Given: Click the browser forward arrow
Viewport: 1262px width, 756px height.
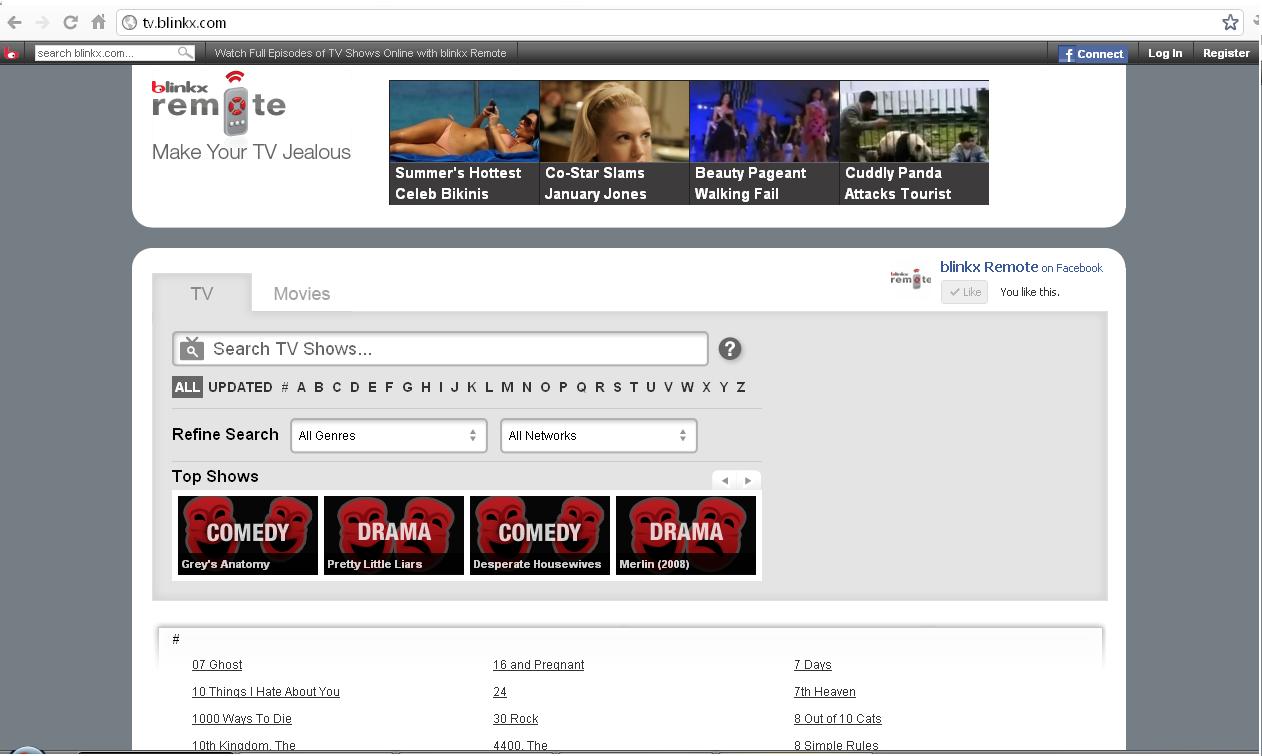Looking at the screenshot, I should pyautogui.click(x=42, y=22).
